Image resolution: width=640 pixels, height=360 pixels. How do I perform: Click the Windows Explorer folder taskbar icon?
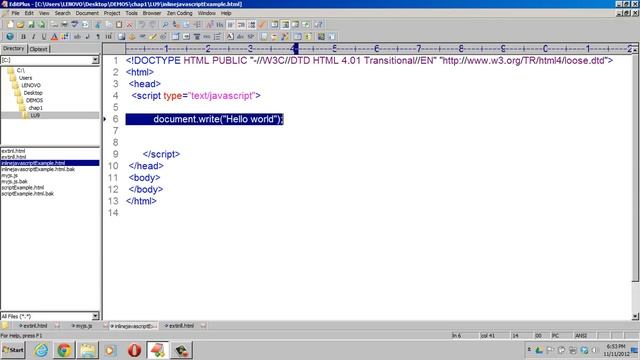[87, 350]
